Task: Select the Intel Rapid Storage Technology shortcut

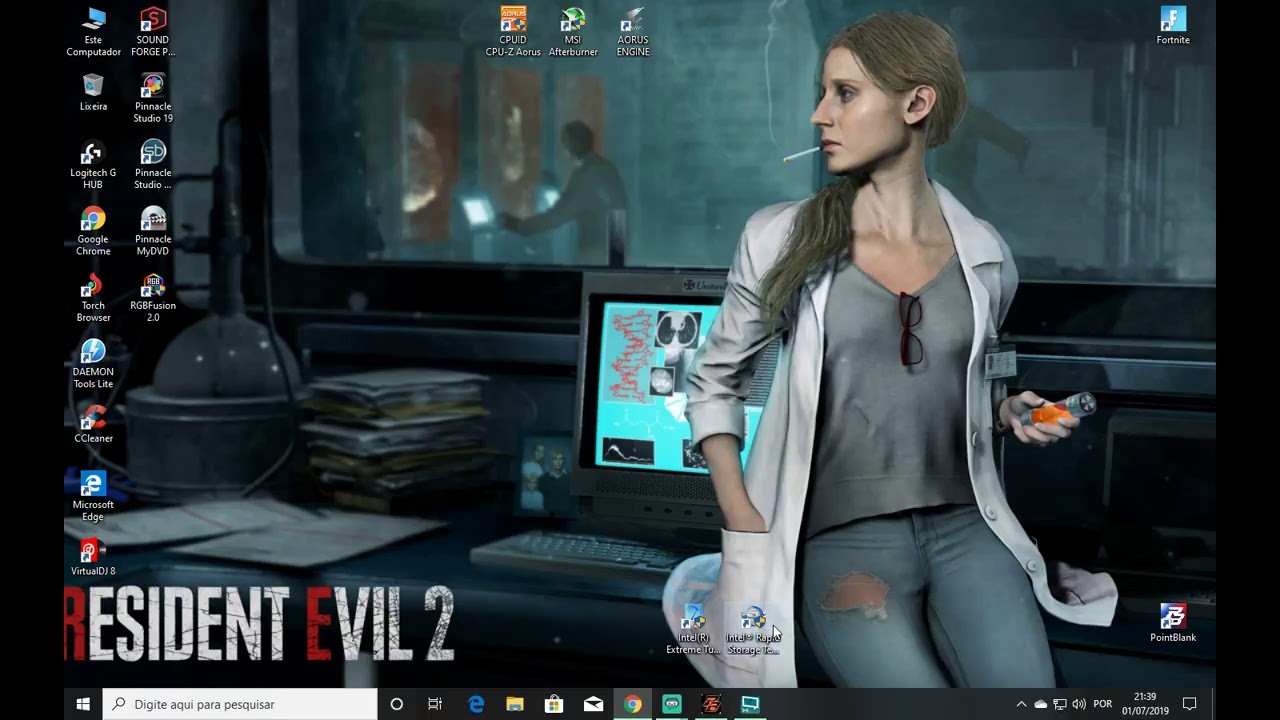Action: coord(753,630)
